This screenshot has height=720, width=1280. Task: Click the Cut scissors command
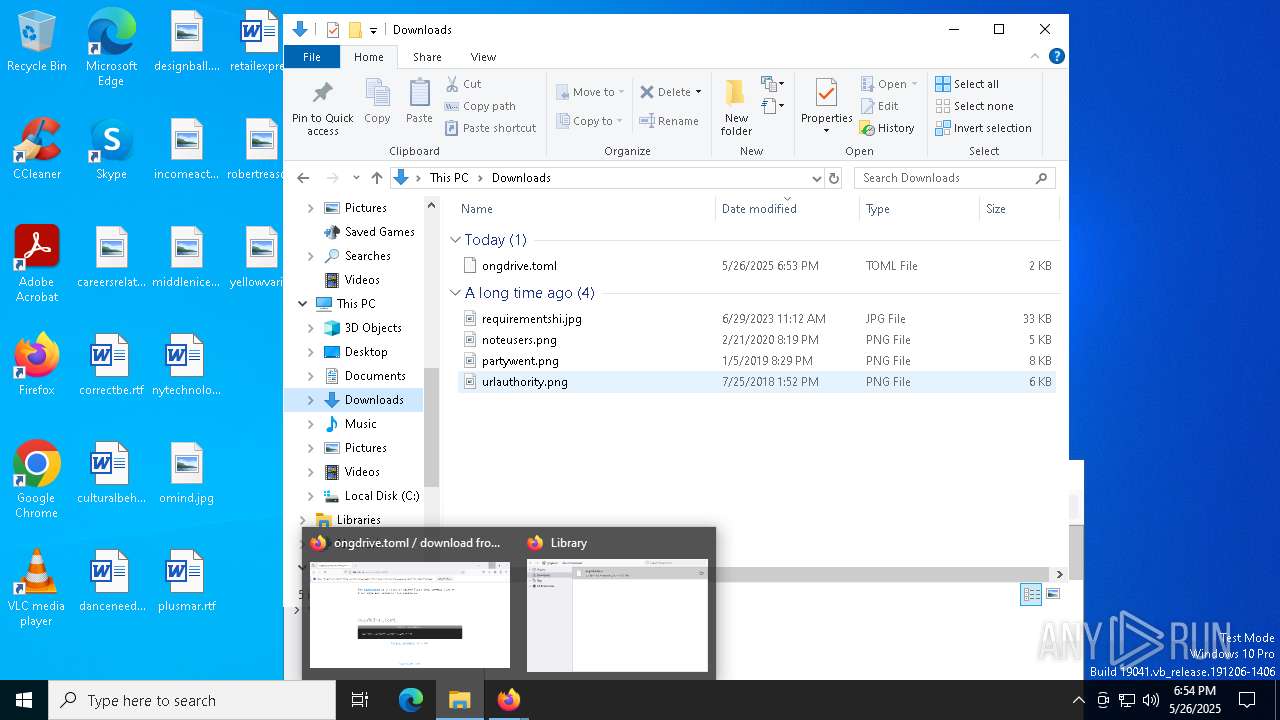pyautogui.click(x=463, y=84)
